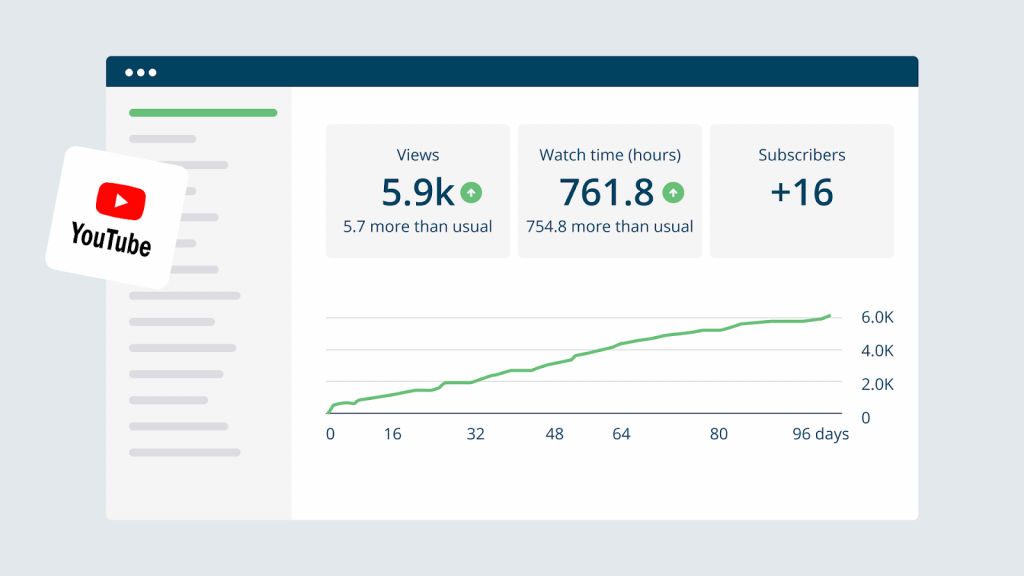Screen dimensions: 1024x576
Task: Select the first sidebar navigation entry
Action: [x=164, y=140]
